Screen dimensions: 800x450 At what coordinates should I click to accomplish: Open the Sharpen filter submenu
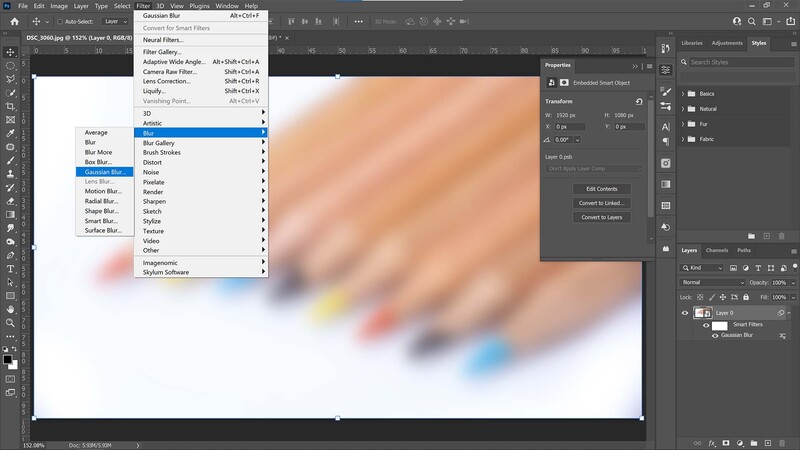point(201,202)
